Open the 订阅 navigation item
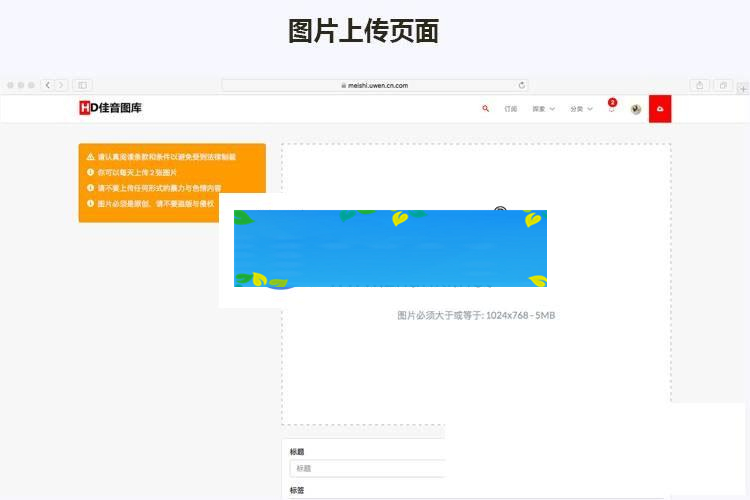 point(511,109)
